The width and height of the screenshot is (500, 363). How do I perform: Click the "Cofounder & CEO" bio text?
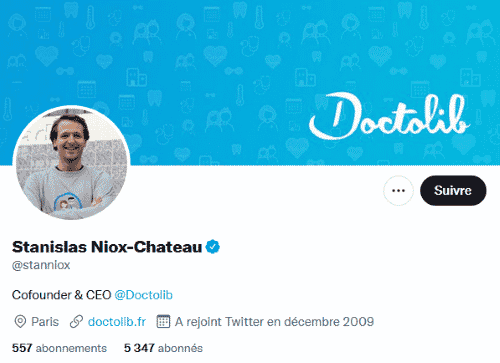point(61,295)
